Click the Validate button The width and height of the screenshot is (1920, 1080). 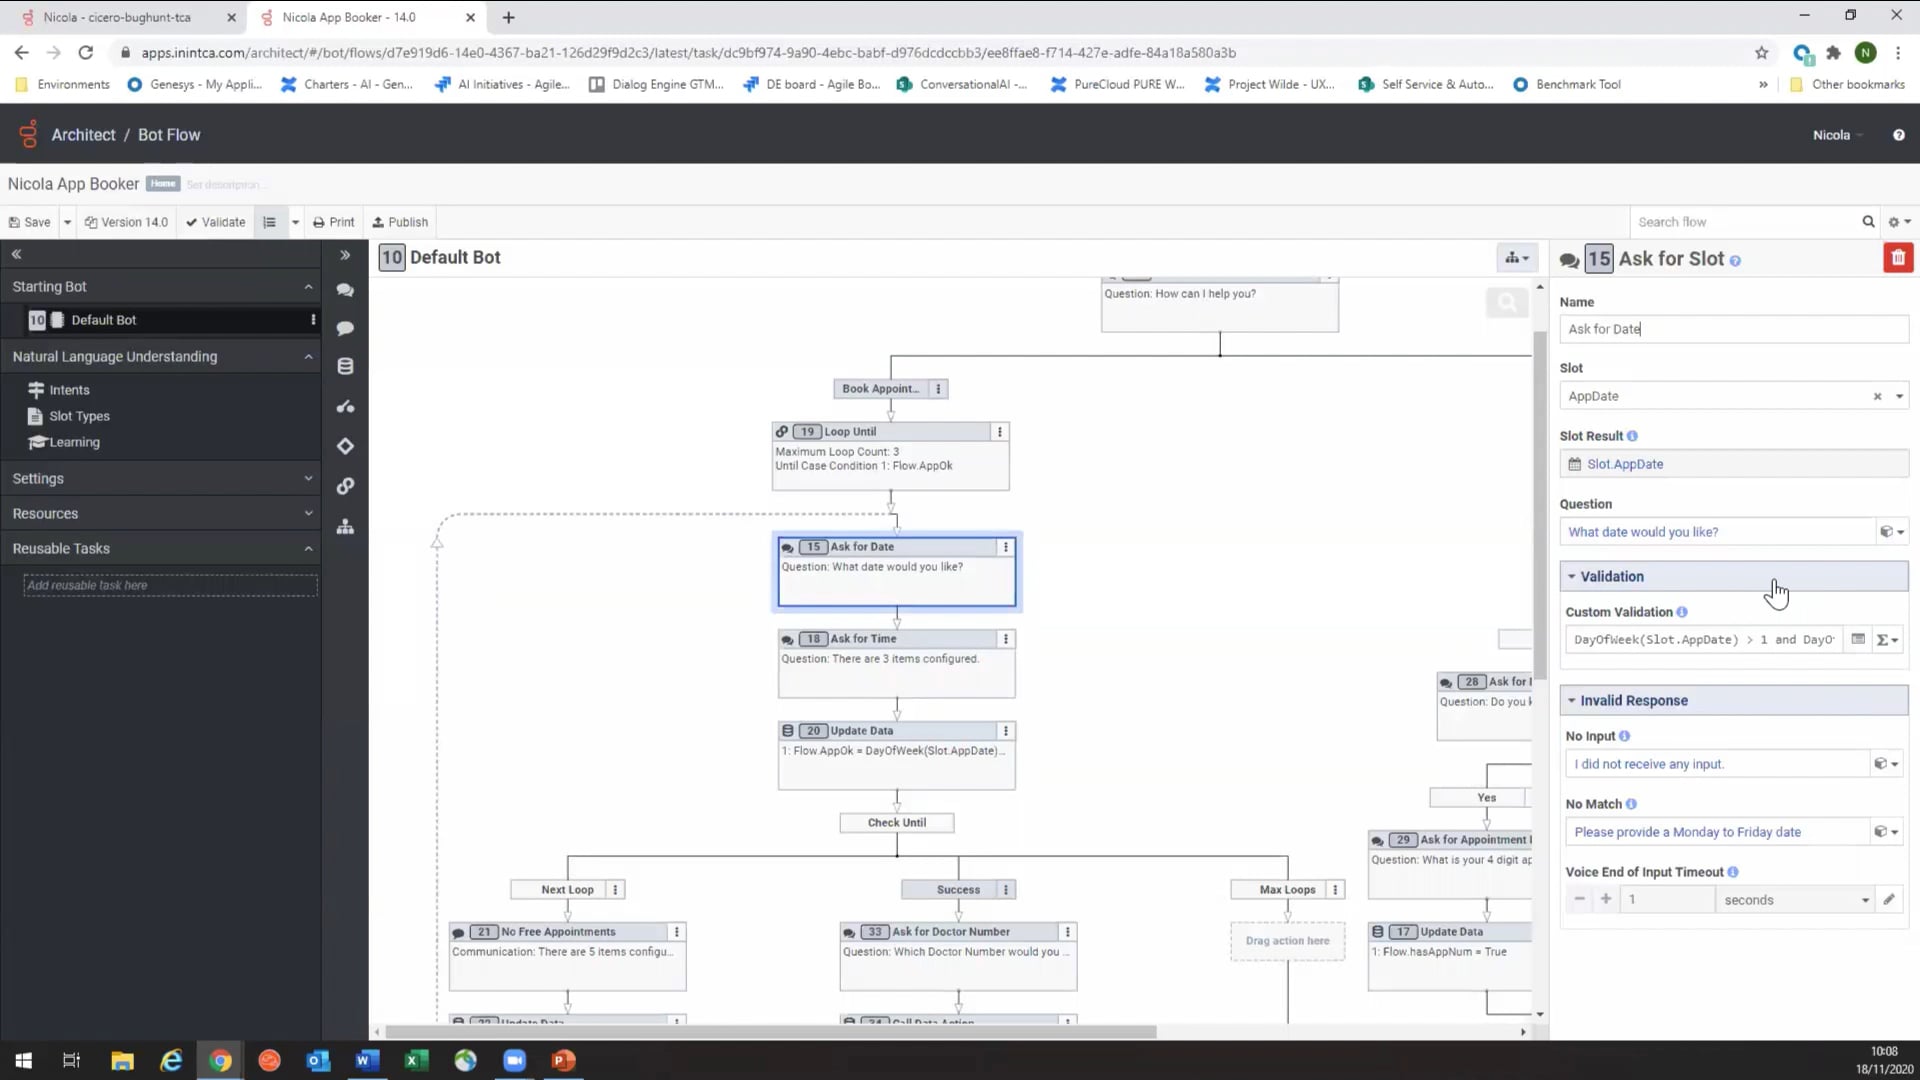(214, 221)
